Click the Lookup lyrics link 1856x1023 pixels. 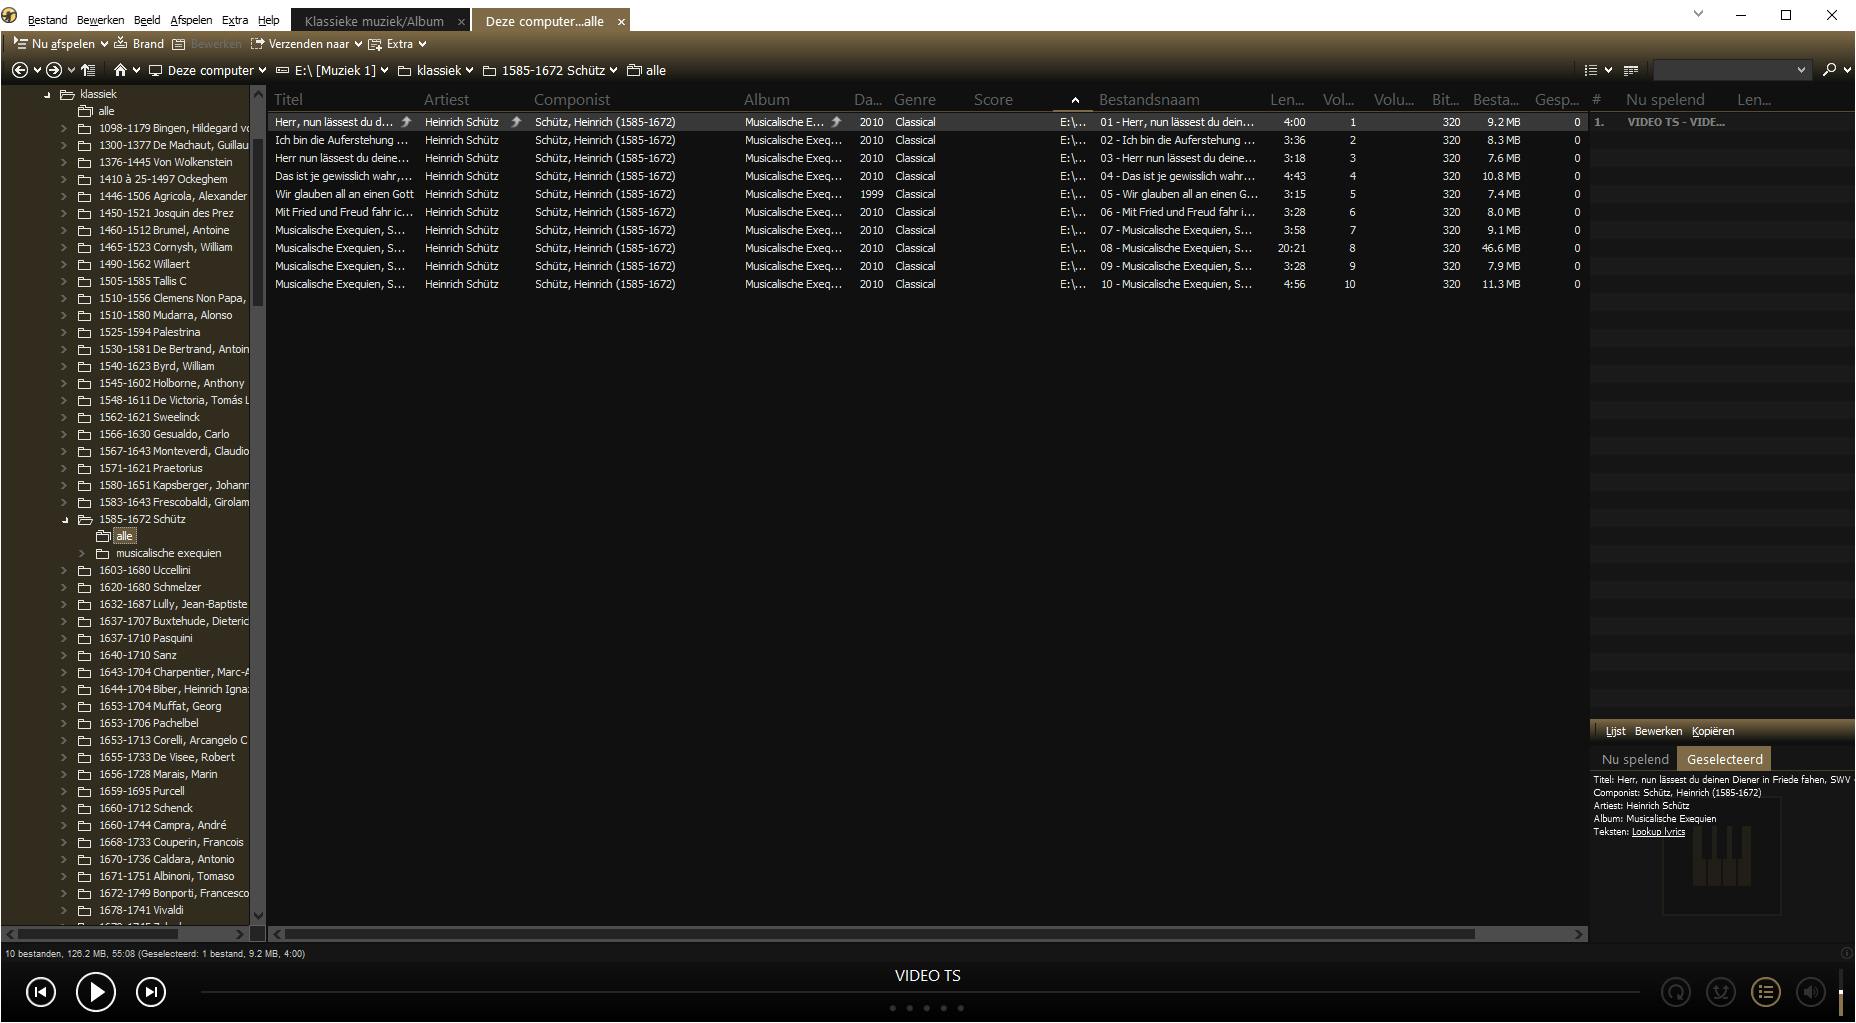(x=1658, y=832)
